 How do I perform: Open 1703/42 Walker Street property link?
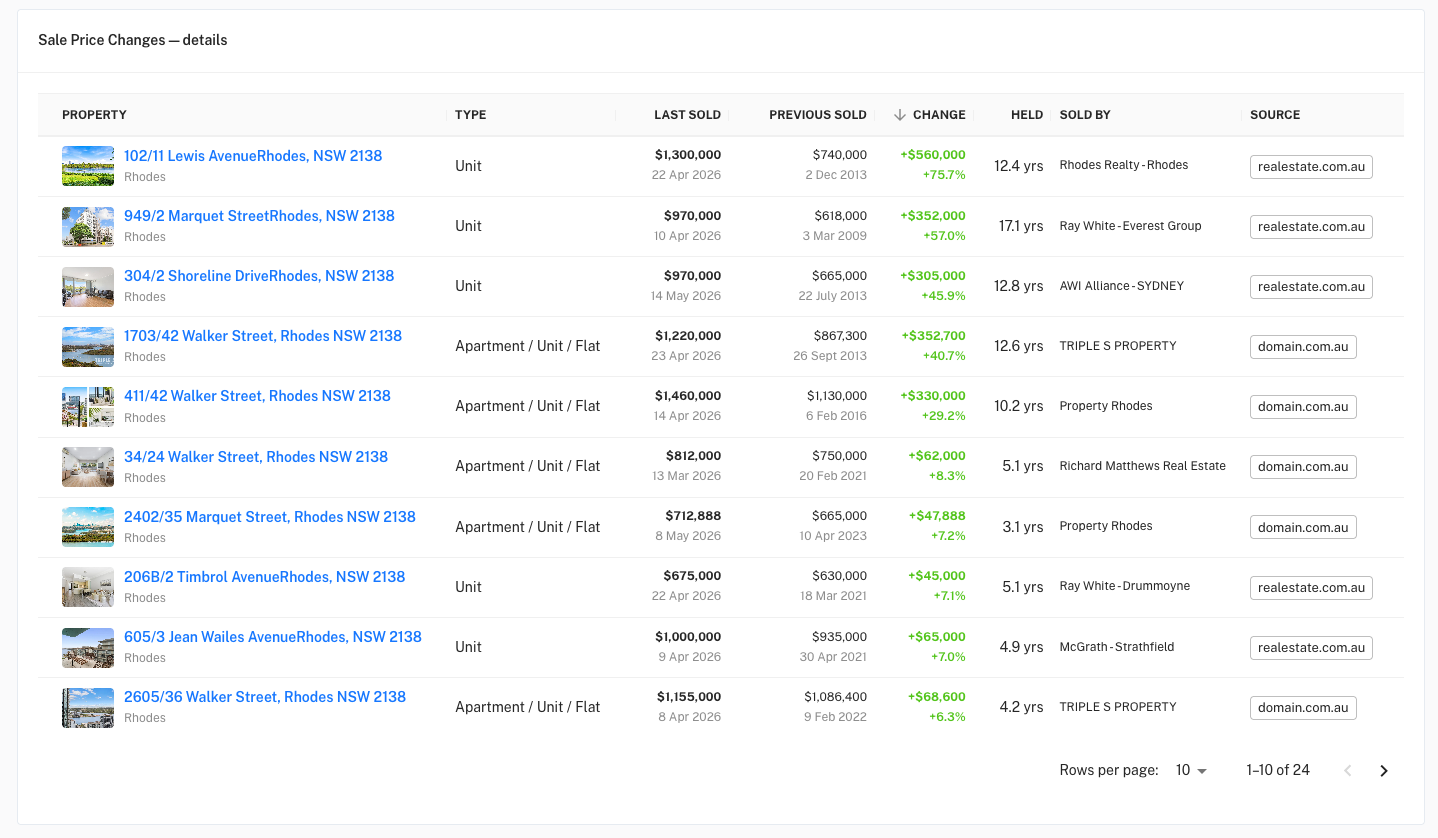(263, 336)
